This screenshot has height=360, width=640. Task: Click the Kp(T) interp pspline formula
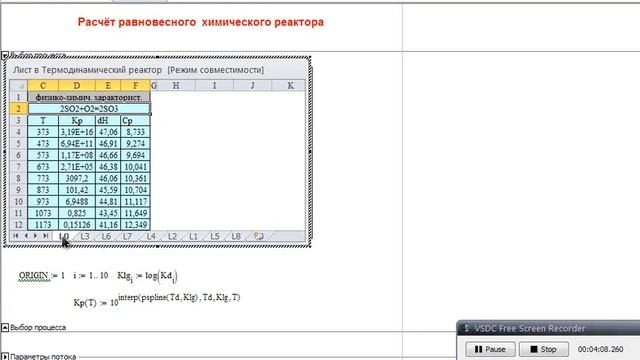157,300
